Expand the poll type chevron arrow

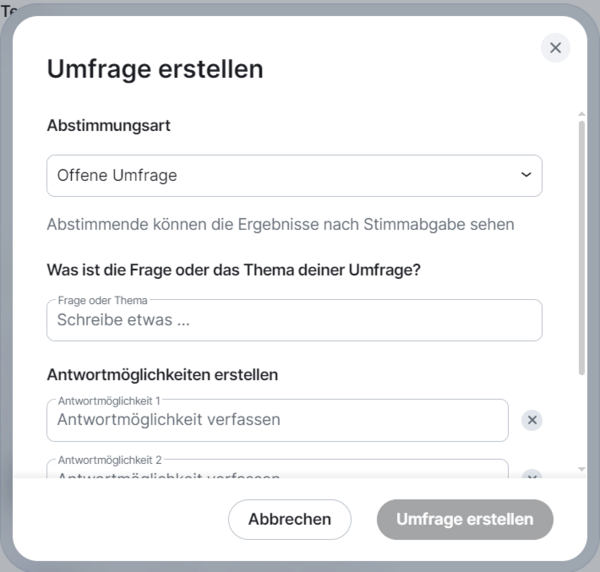(526, 175)
